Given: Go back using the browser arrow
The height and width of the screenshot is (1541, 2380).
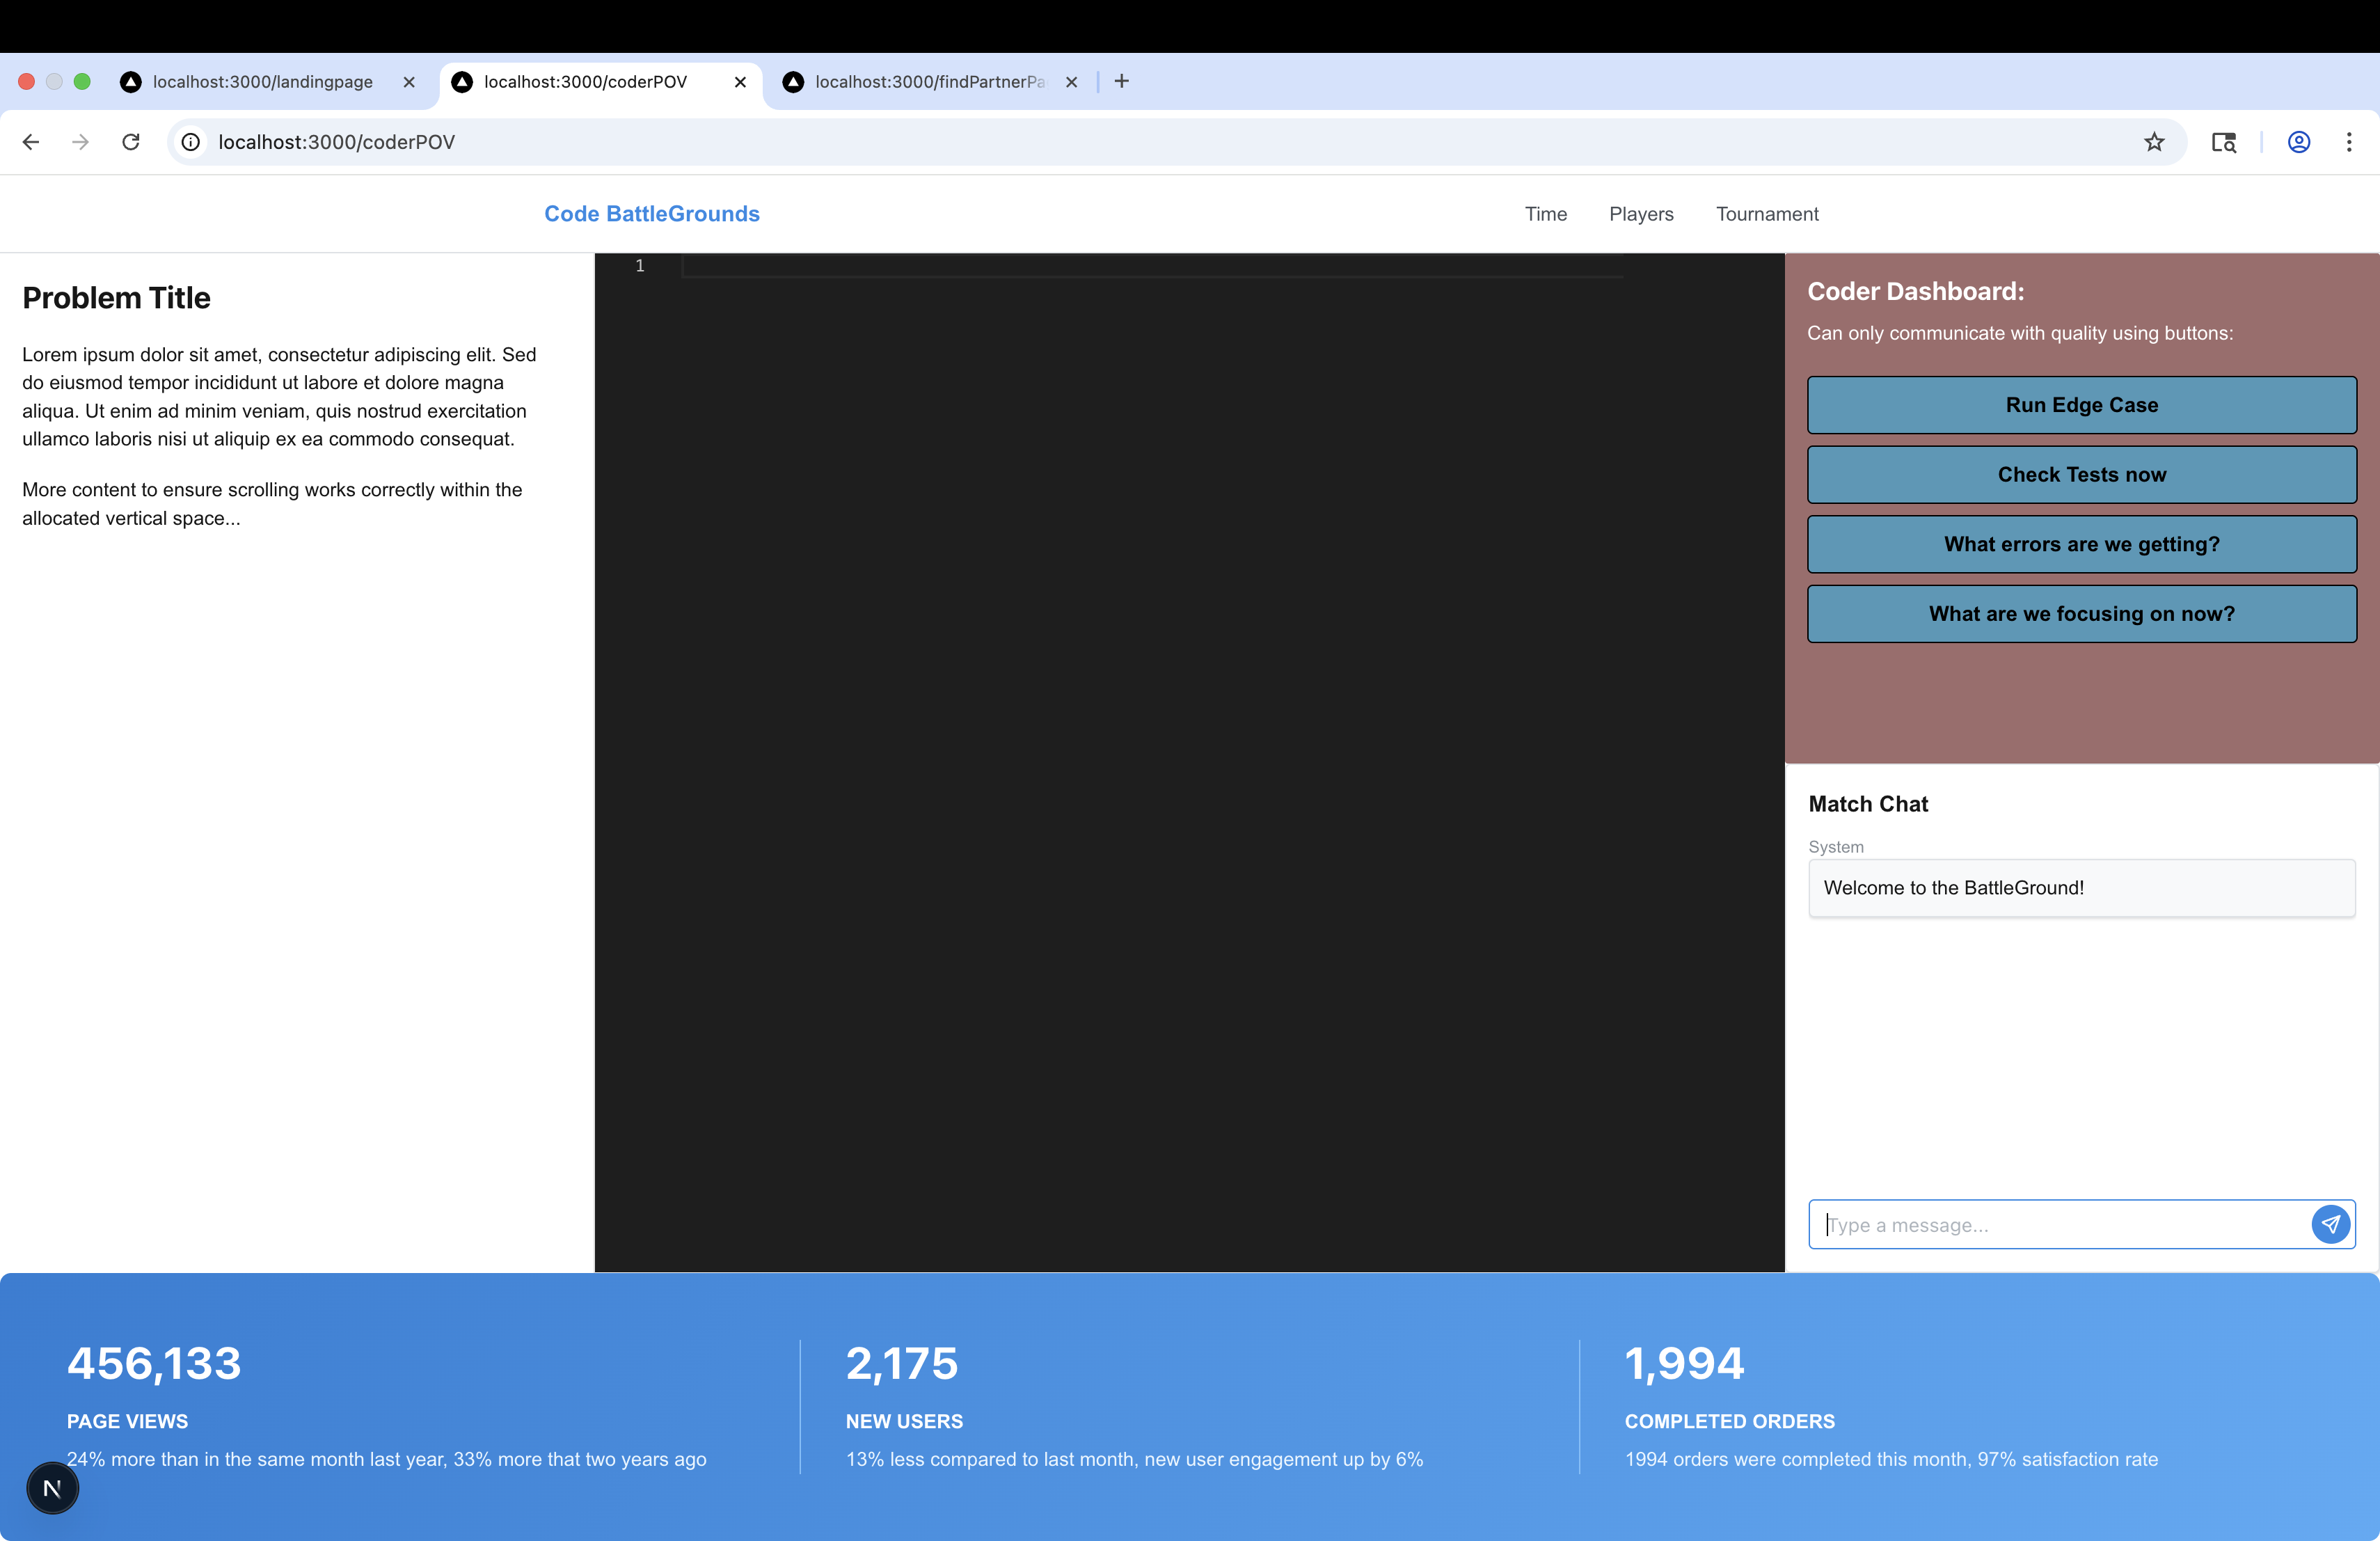Looking at the screenshot, I should click(31, 142).
